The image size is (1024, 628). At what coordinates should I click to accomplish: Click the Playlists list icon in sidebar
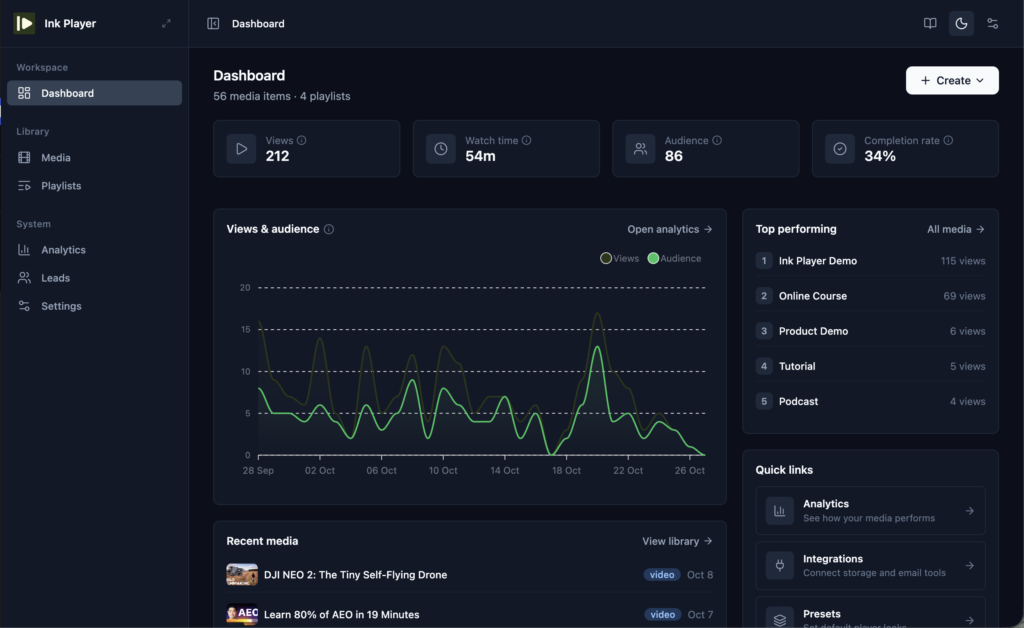coord(24,186)
